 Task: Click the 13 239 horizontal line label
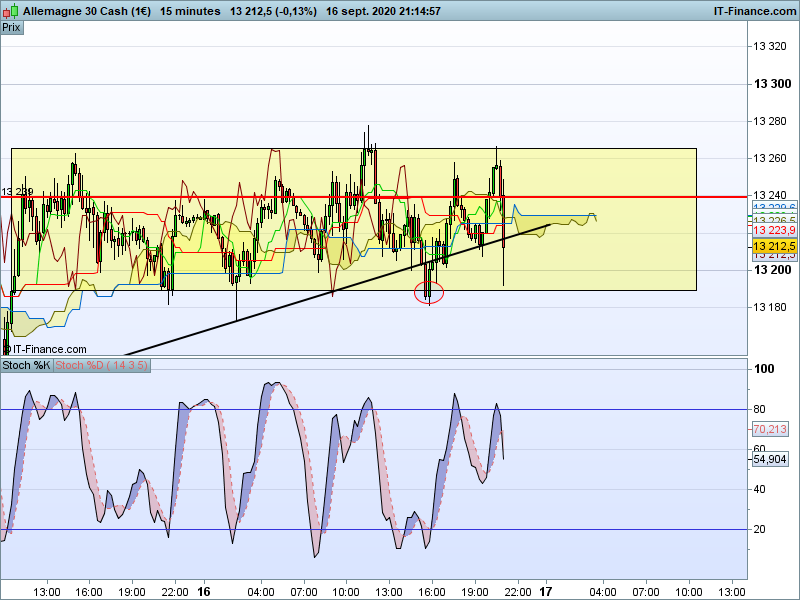pos(17,191)
